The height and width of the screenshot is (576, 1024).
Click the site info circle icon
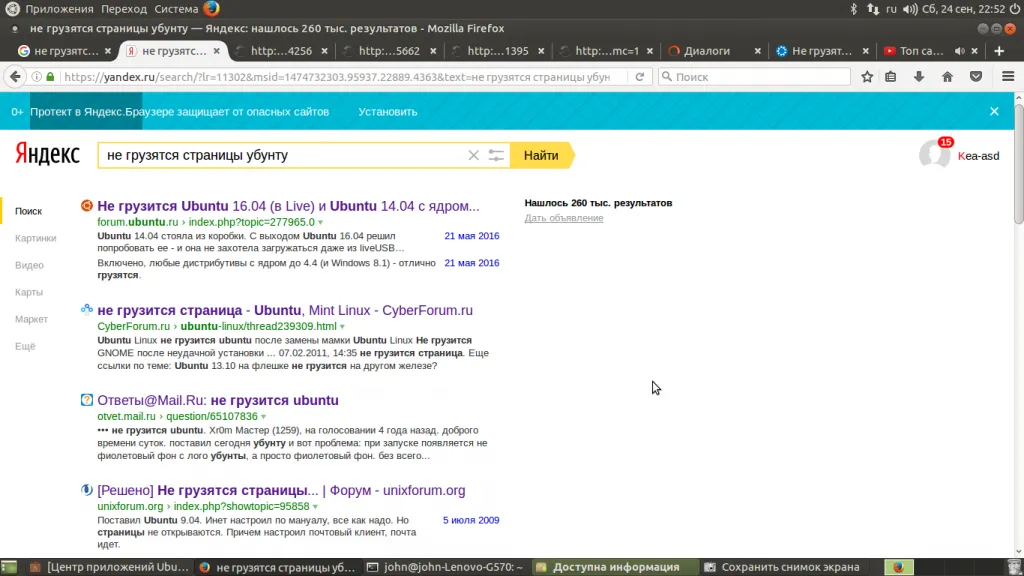point(37,76)
